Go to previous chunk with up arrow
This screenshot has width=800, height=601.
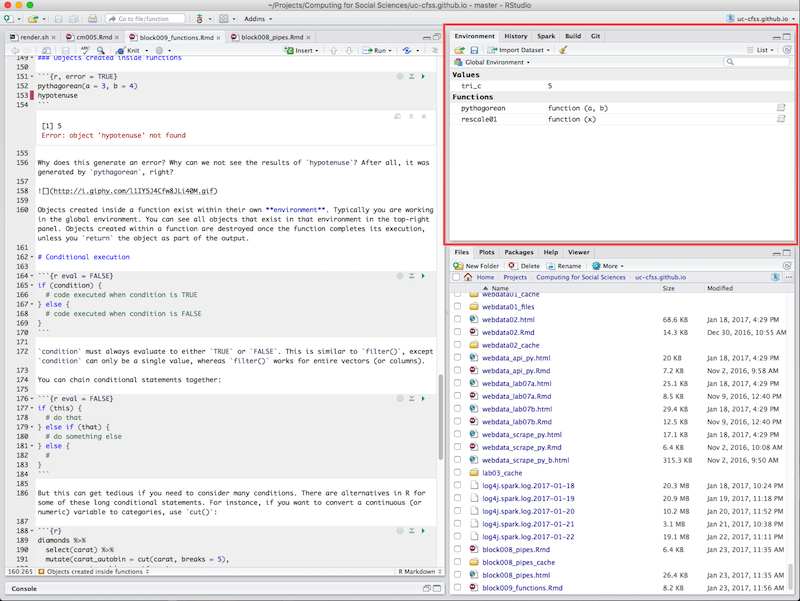point(333,50)
